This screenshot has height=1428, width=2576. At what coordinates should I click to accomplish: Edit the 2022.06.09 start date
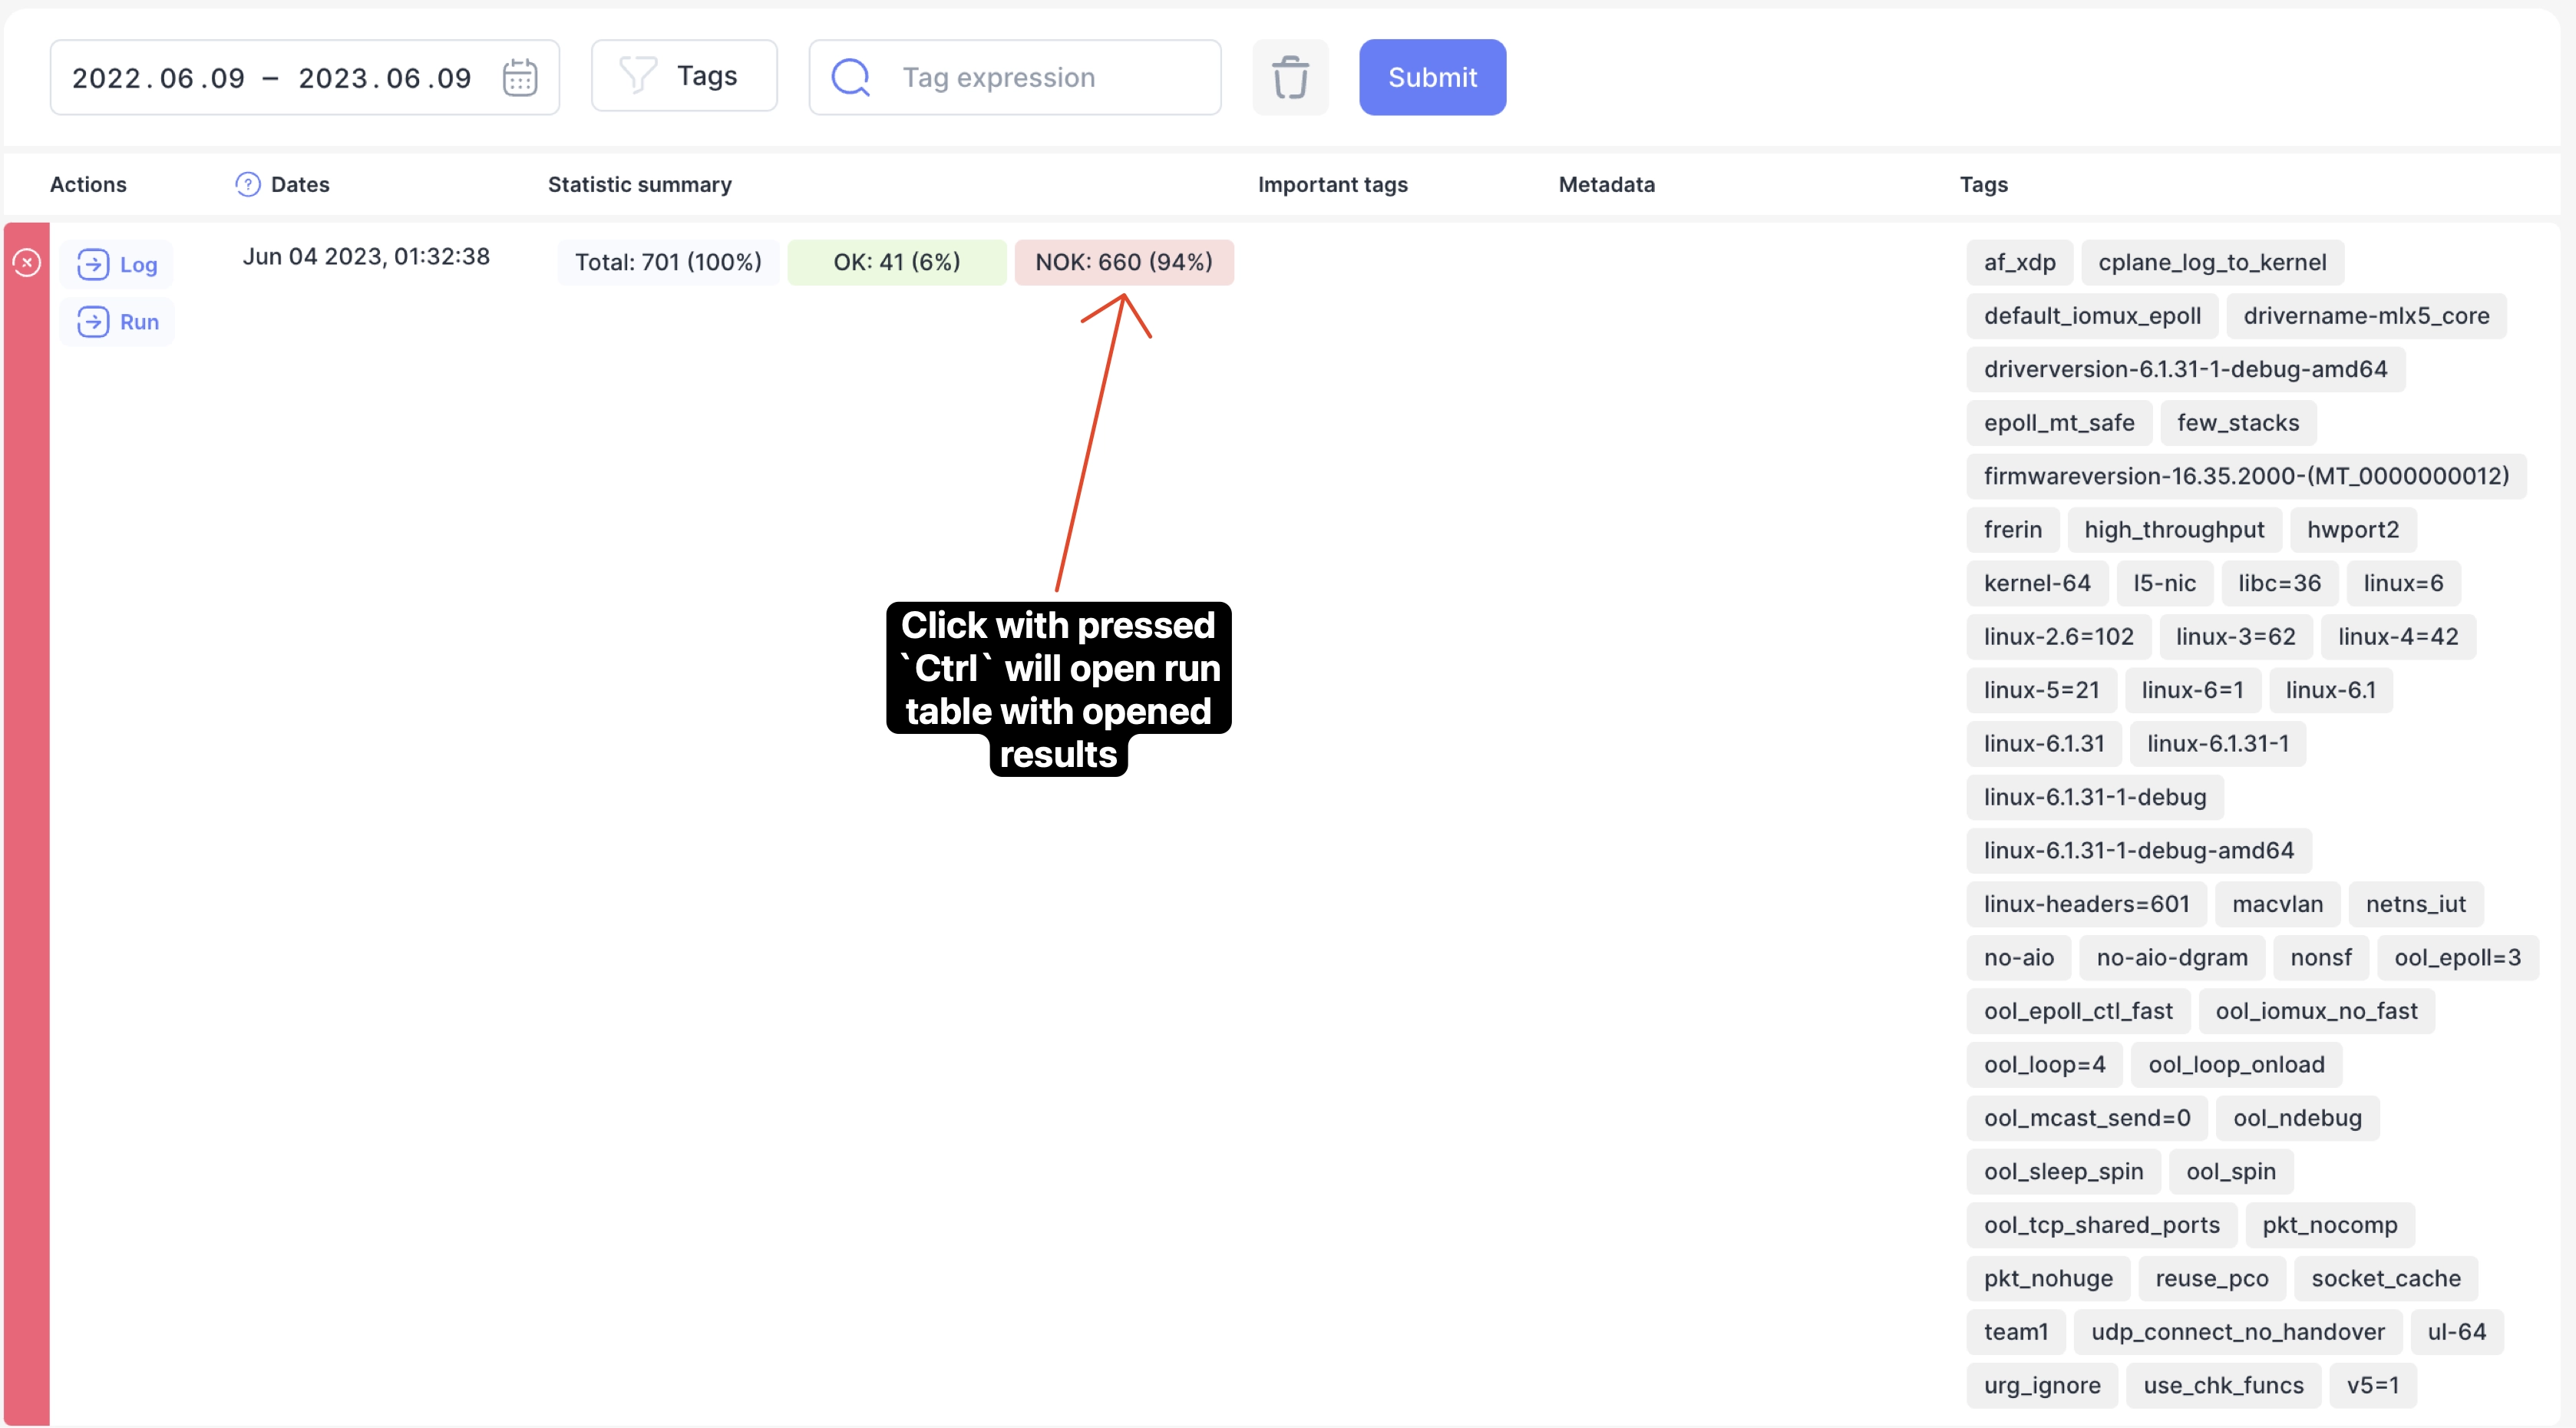(159, 78)
